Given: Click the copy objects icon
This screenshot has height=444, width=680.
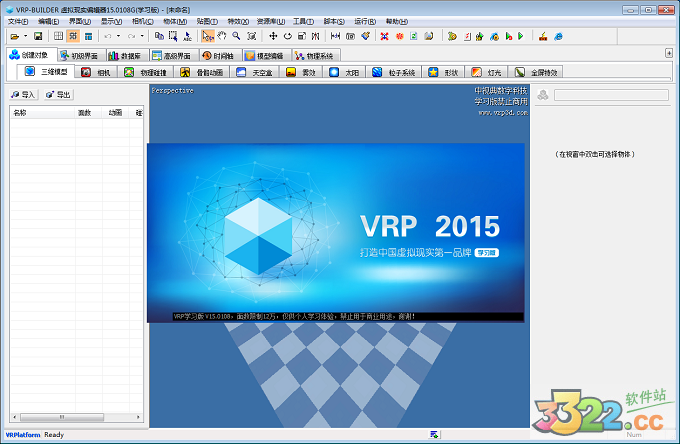Looking at the screenshot, I should [159, 36].
